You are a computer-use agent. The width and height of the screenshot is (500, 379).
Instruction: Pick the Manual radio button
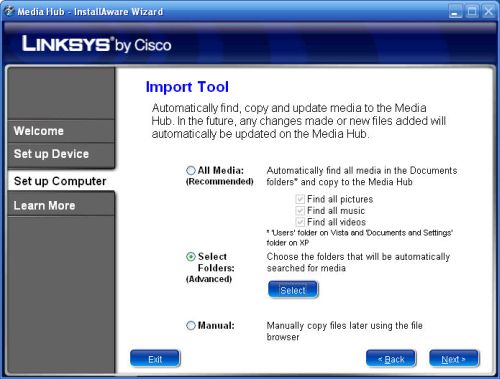(191, 325)
